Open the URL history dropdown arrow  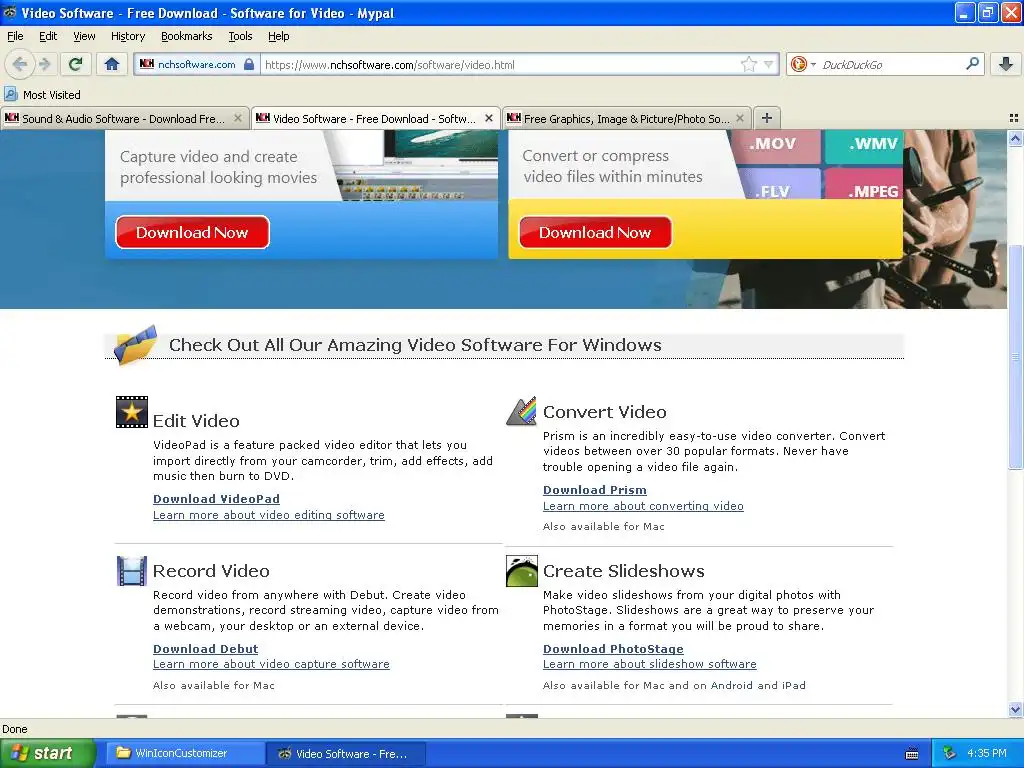pos(769,64)
